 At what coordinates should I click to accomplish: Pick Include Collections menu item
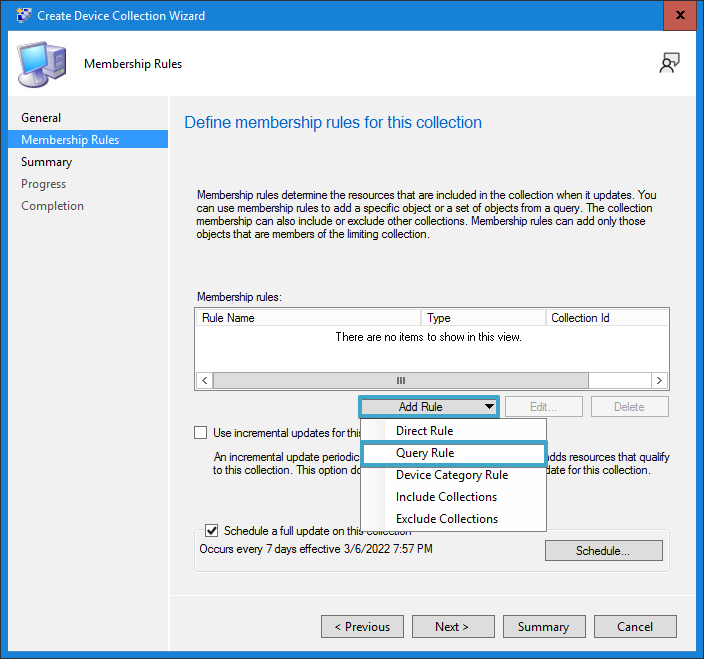[453, 497]
